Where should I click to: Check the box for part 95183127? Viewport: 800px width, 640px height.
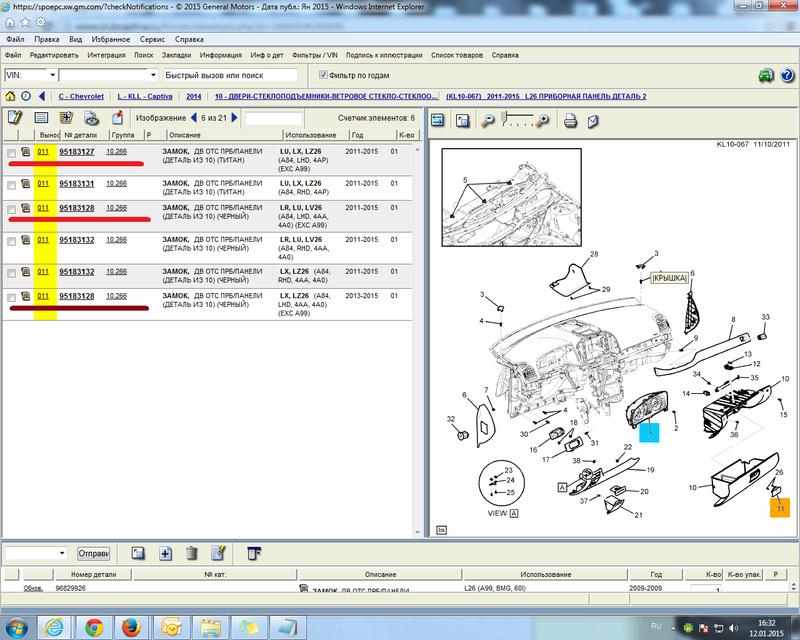point(11,153)
